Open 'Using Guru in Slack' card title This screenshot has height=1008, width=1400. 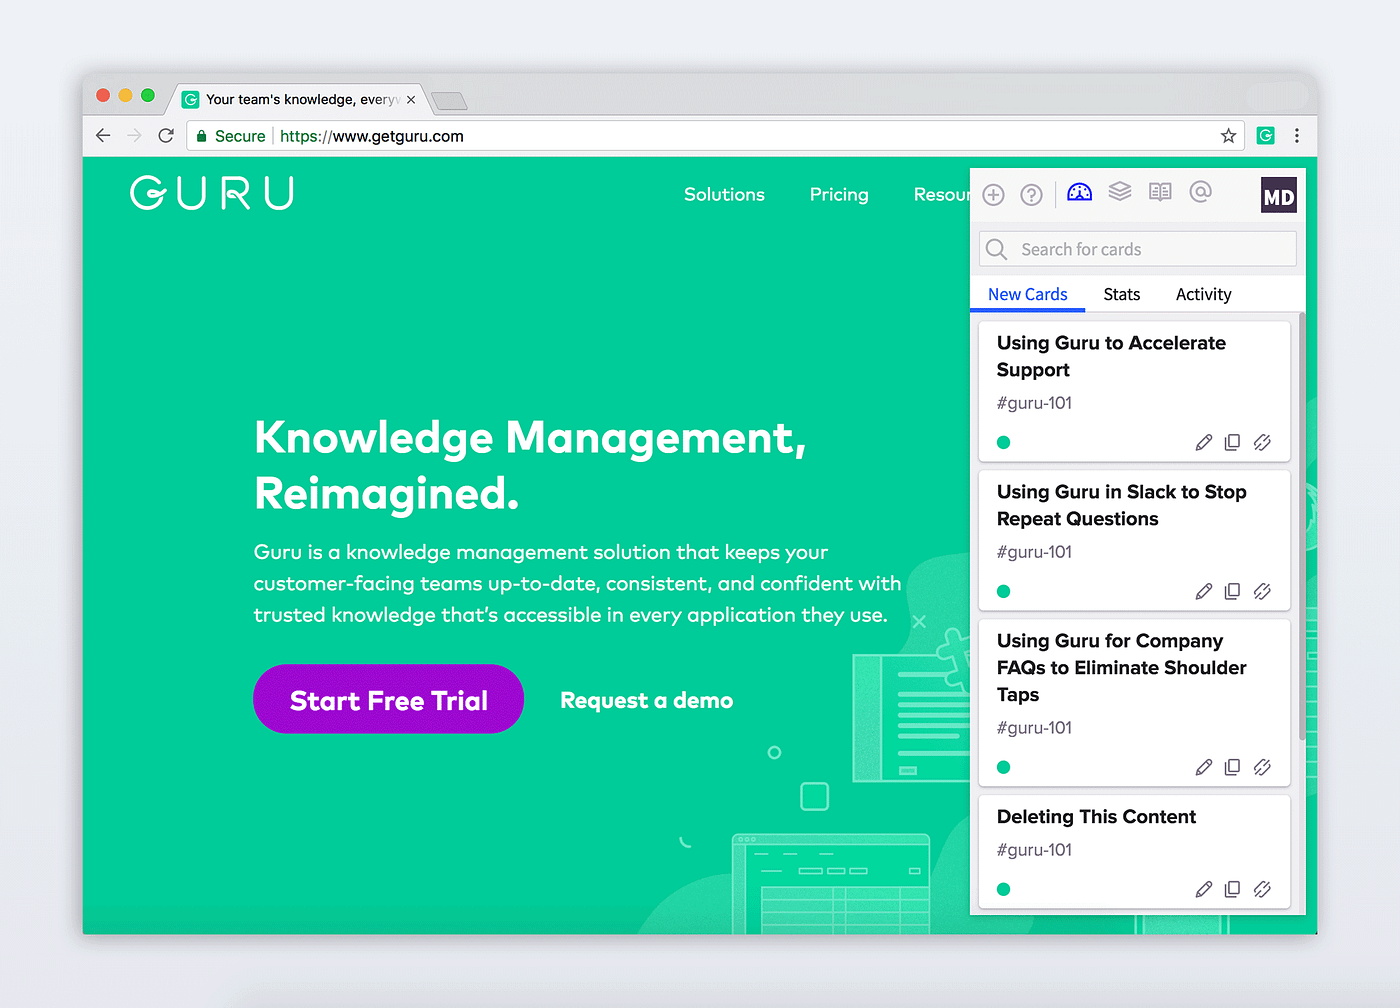pyautogui.click(x=1121, y=505)
